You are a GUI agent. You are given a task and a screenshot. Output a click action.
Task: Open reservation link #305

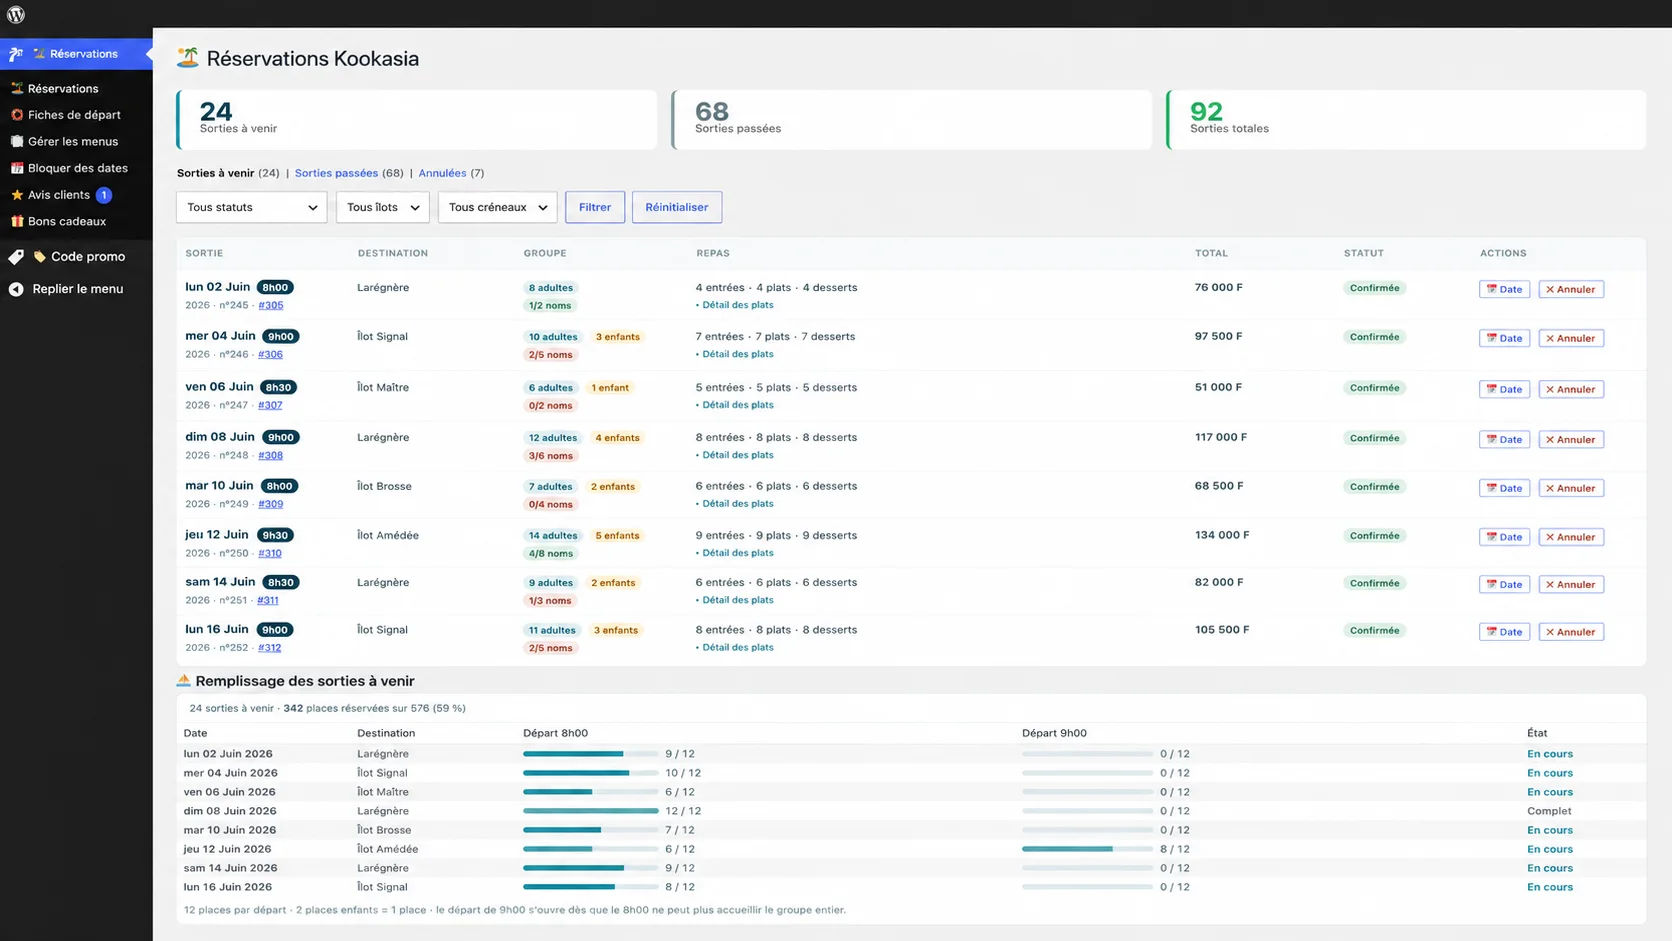pos(271,305)
